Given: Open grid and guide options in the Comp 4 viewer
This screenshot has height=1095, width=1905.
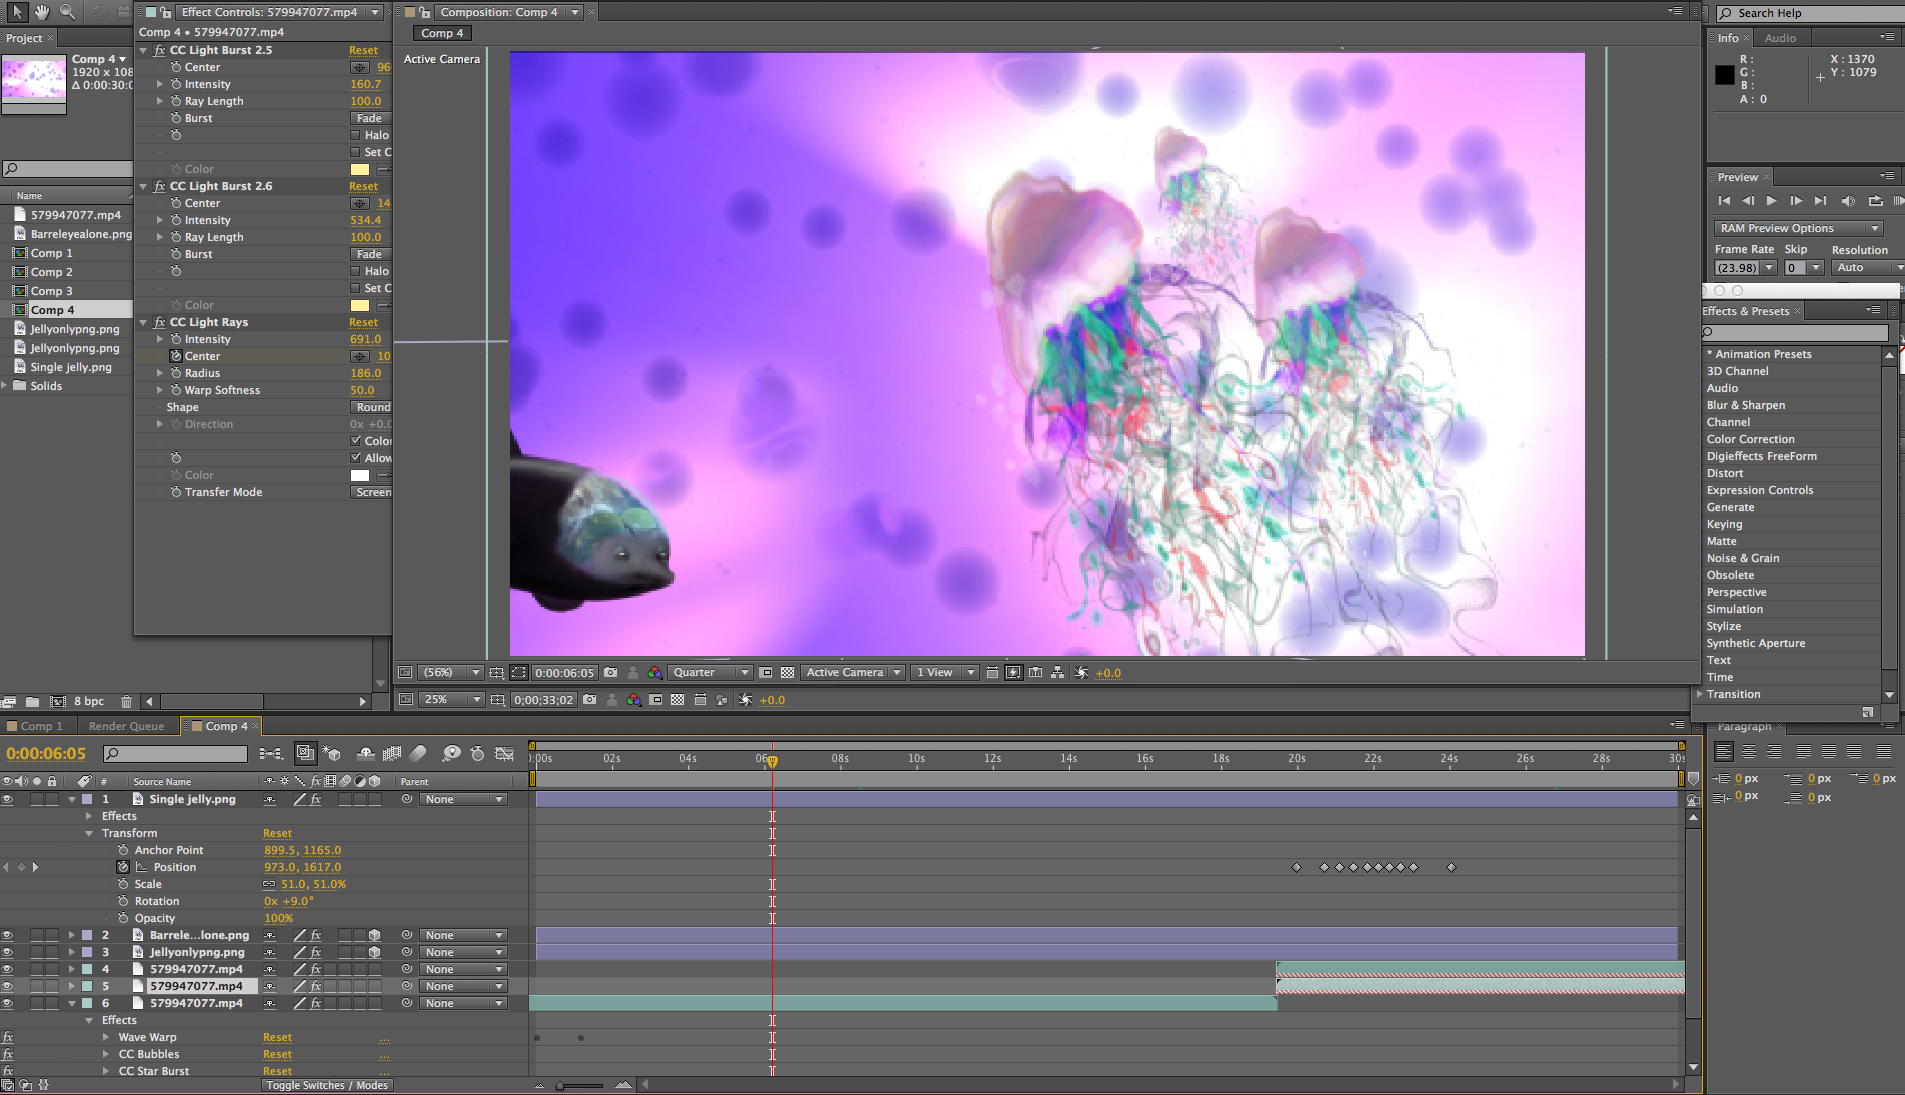Looking at the screenshot, I should (x=497, y=673).
